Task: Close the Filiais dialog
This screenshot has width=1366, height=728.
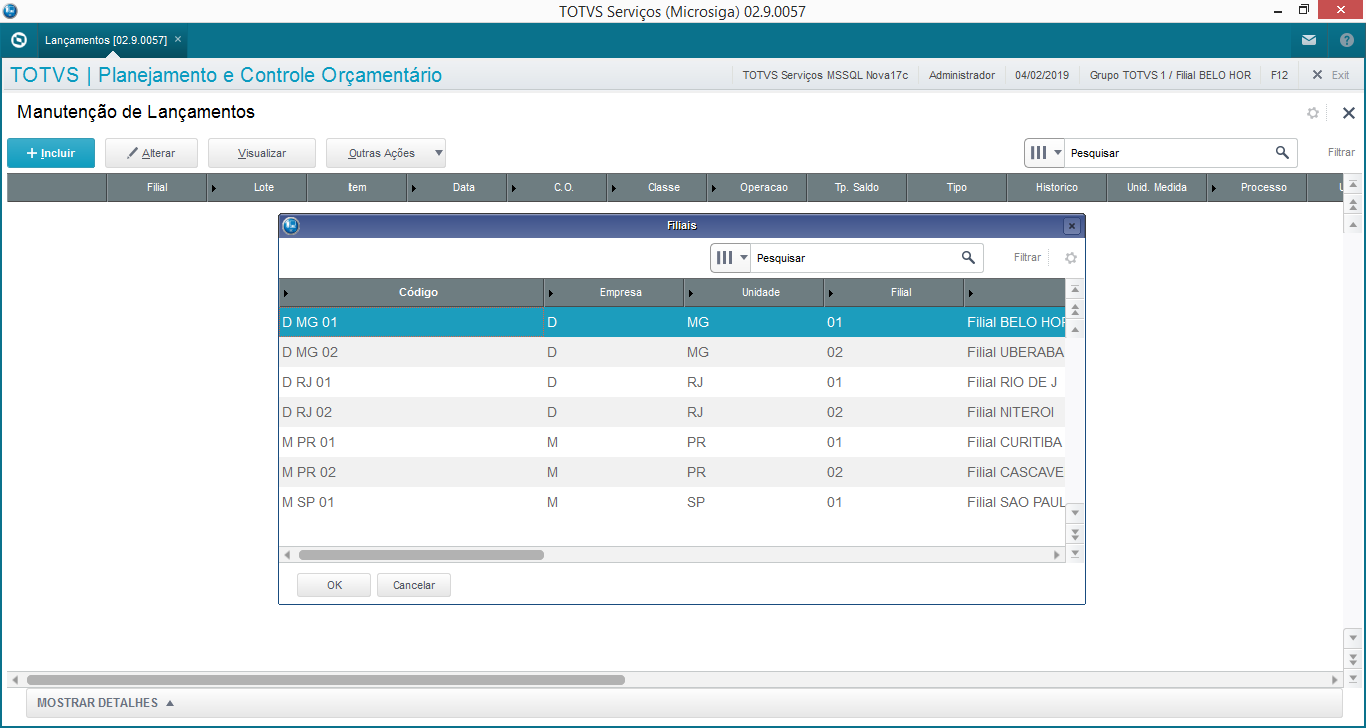Action: coord(1071,226)
